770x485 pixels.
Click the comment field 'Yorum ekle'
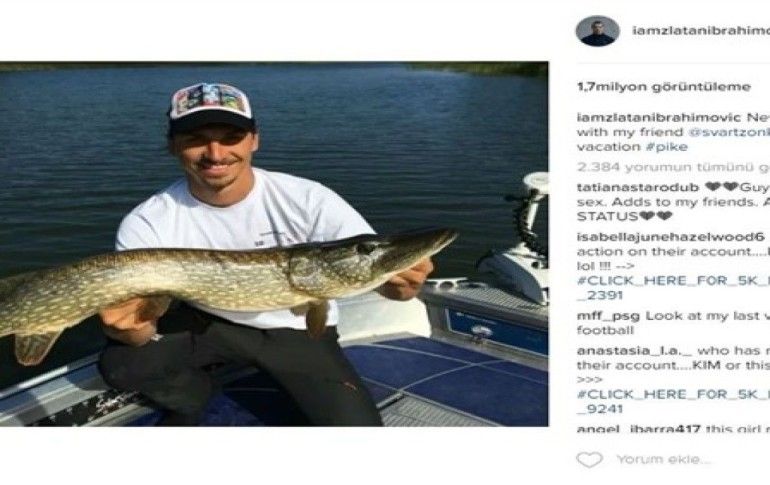tap(664, 459)
